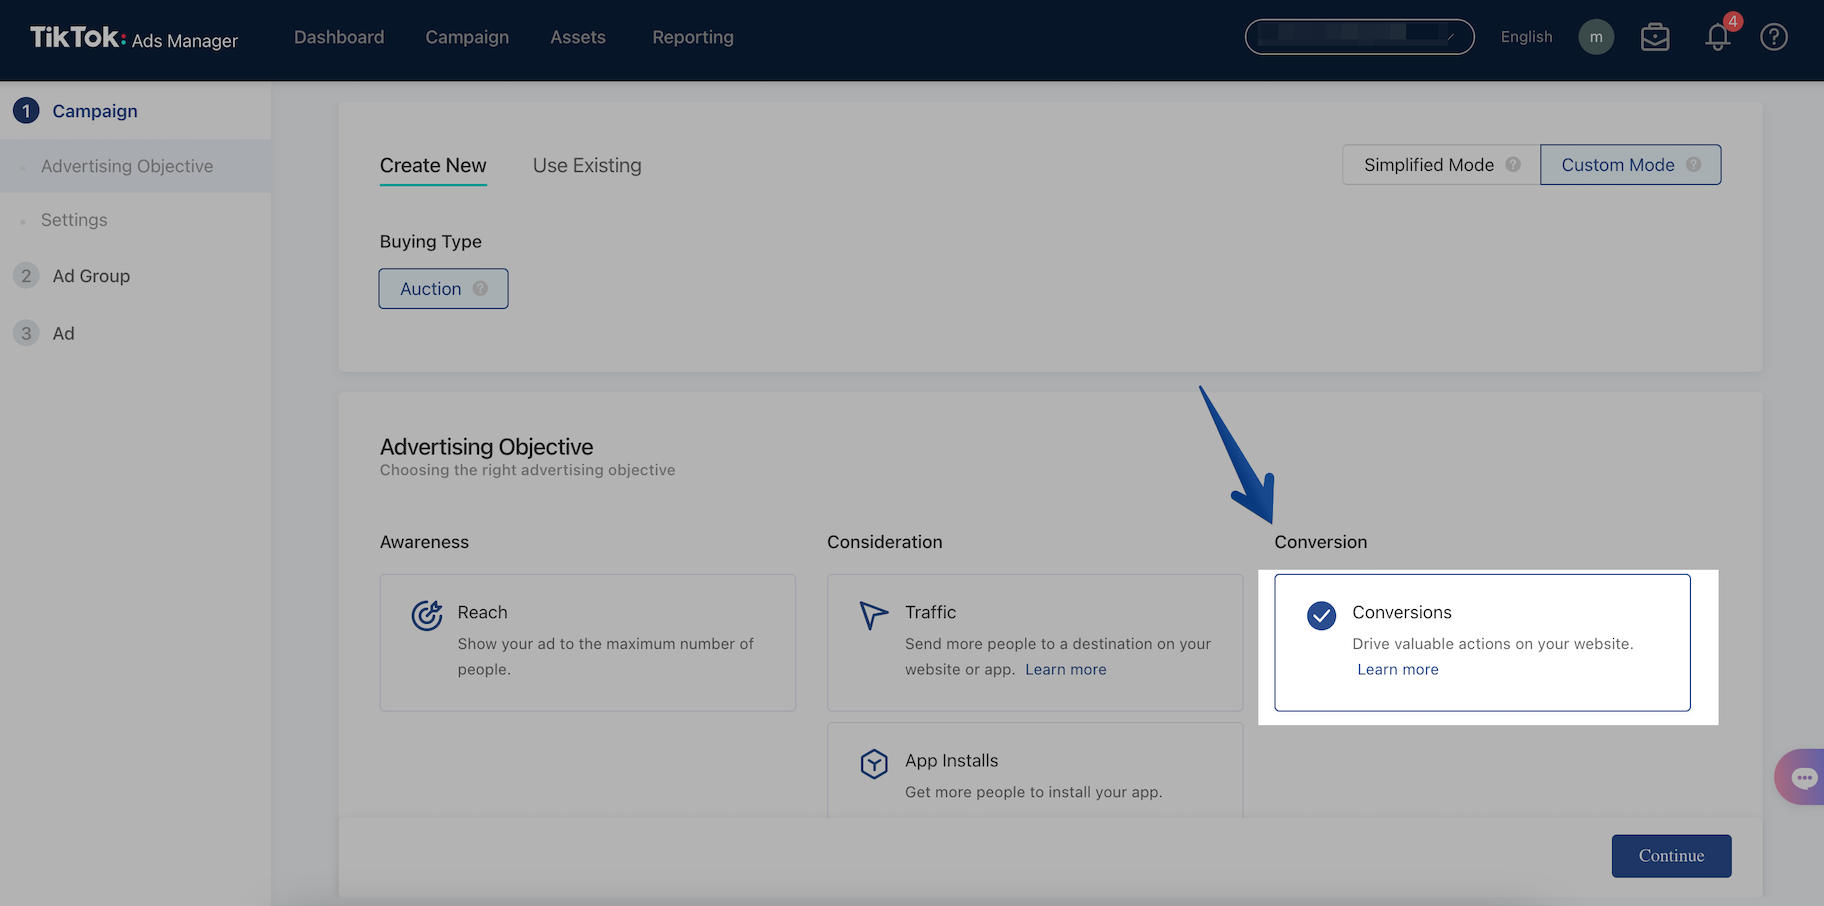Select the Reach objective card
The height and width of the screenshot is (906, 1824).
[x=587, y=642]
